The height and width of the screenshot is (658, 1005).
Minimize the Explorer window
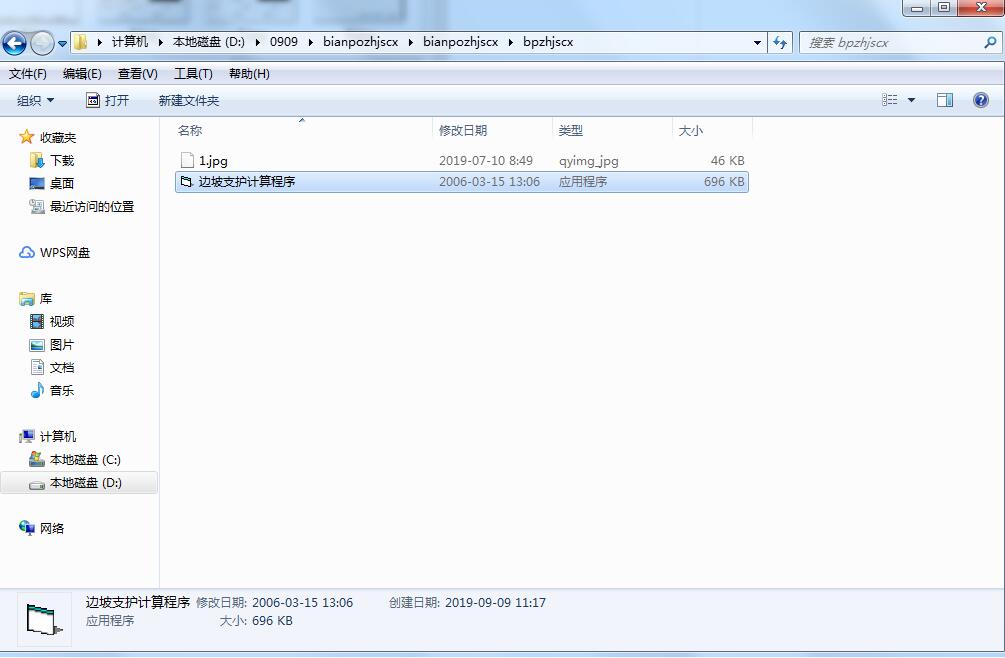tap(917, 7)
